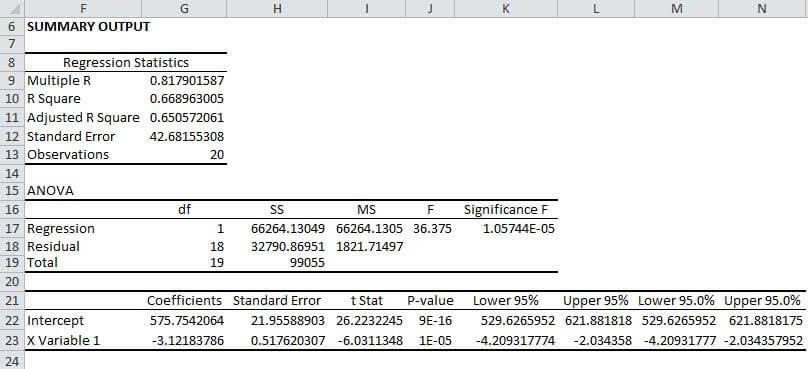Click the Lower 95% heading cell
Viewport: 808px width, 369px height.
click(506, 300)
